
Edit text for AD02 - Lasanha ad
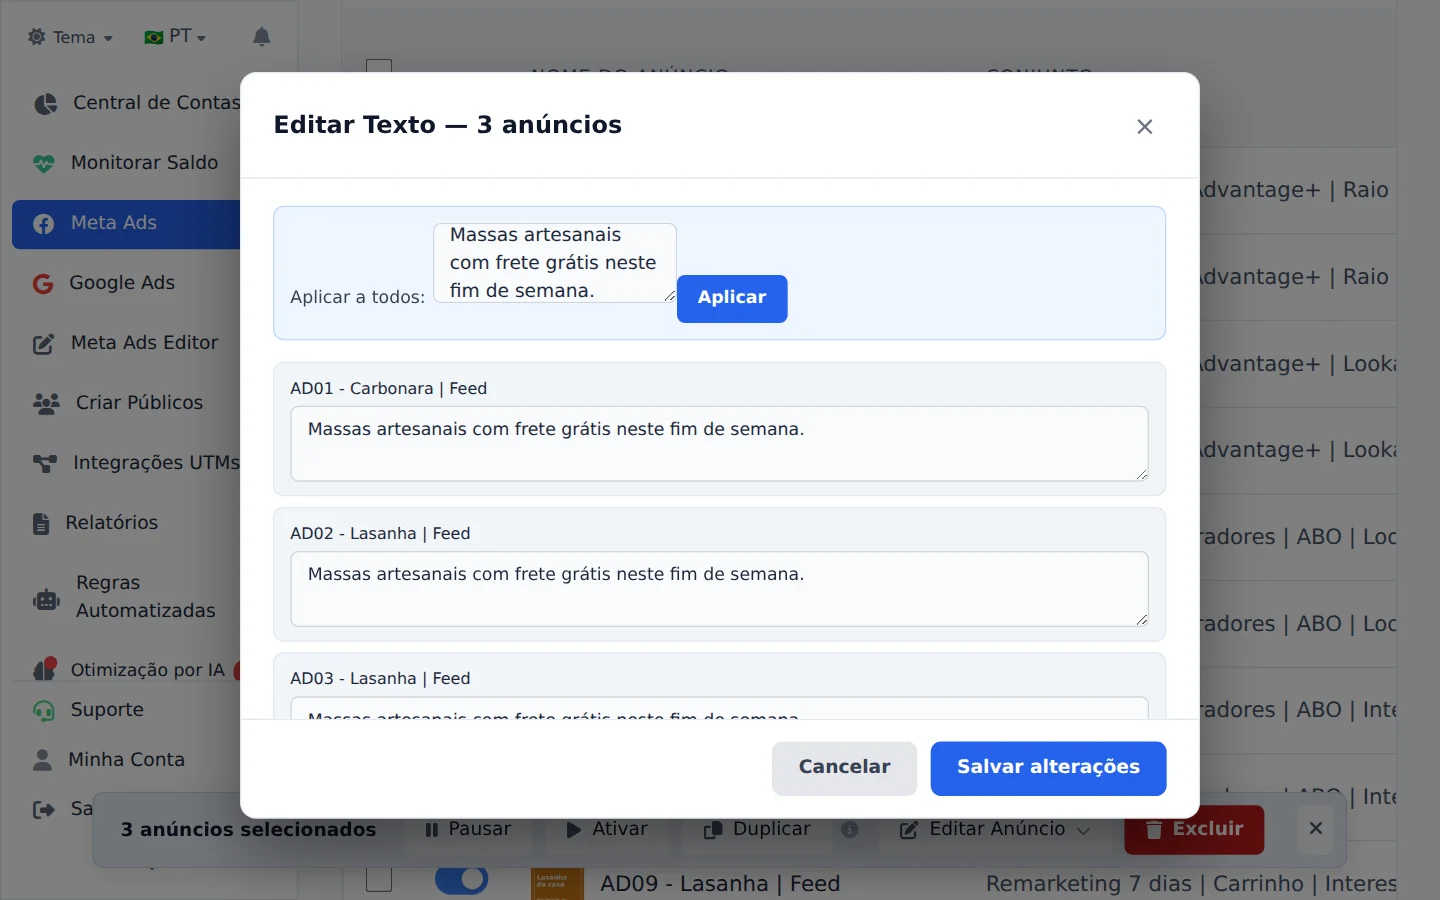click(x=719, y=589)
